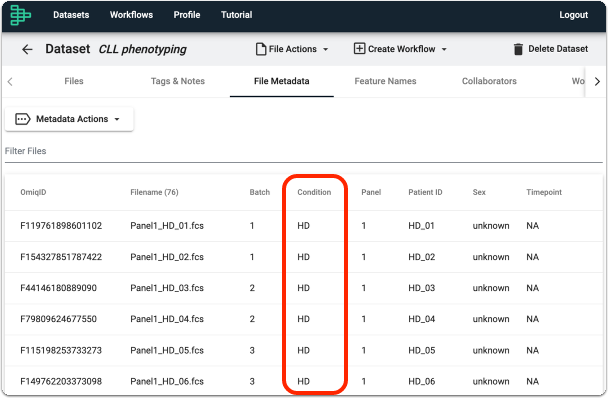Viewport: 608px width, 398px height.
Task: Select OmiqID F44146180889090
Action: [x=59, y=288]
